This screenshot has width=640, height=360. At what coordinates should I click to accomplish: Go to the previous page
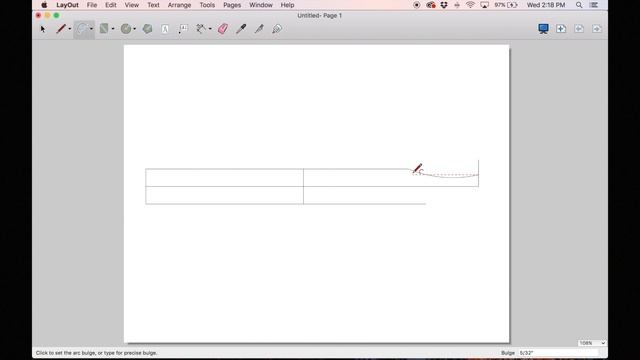point(579,29)
